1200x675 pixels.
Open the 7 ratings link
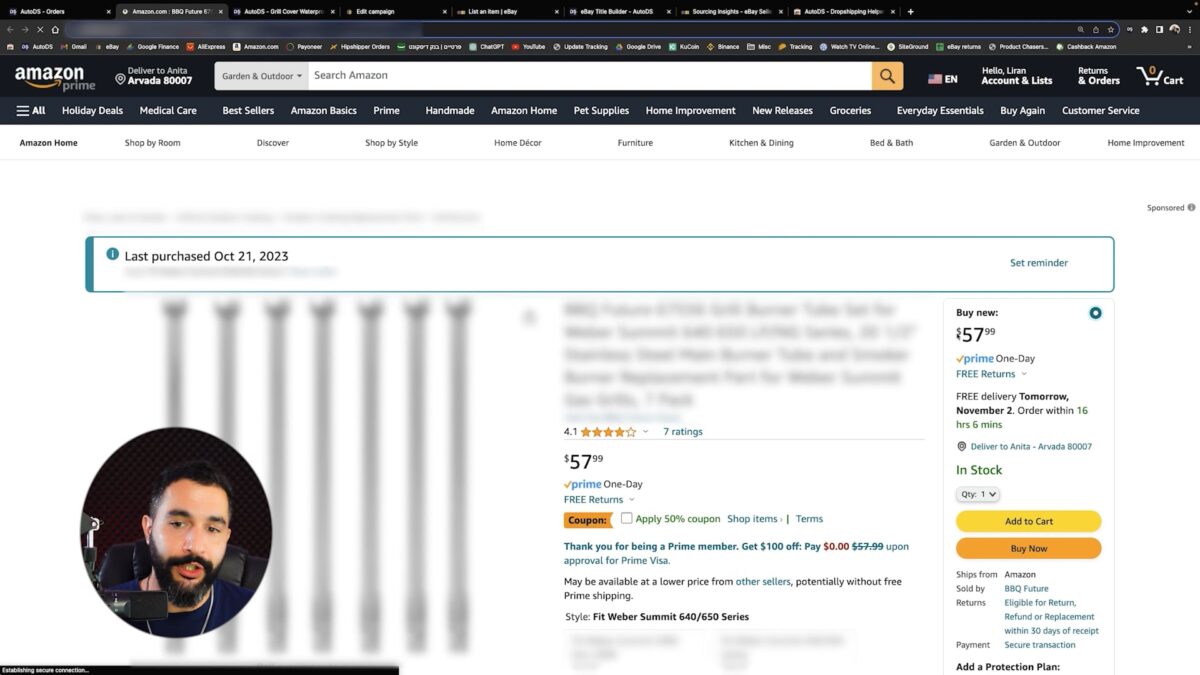[683, 432]
